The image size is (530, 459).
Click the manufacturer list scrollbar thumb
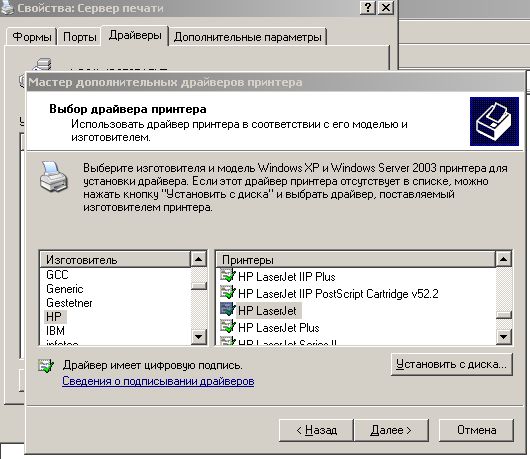click(x=198, y=286)
